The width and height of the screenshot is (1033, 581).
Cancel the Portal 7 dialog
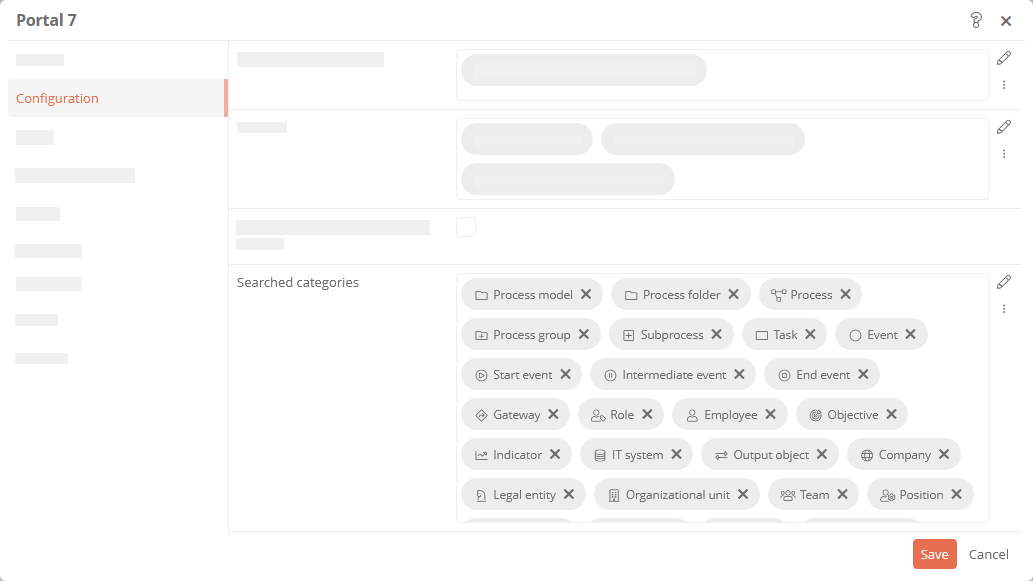(988, 554)
